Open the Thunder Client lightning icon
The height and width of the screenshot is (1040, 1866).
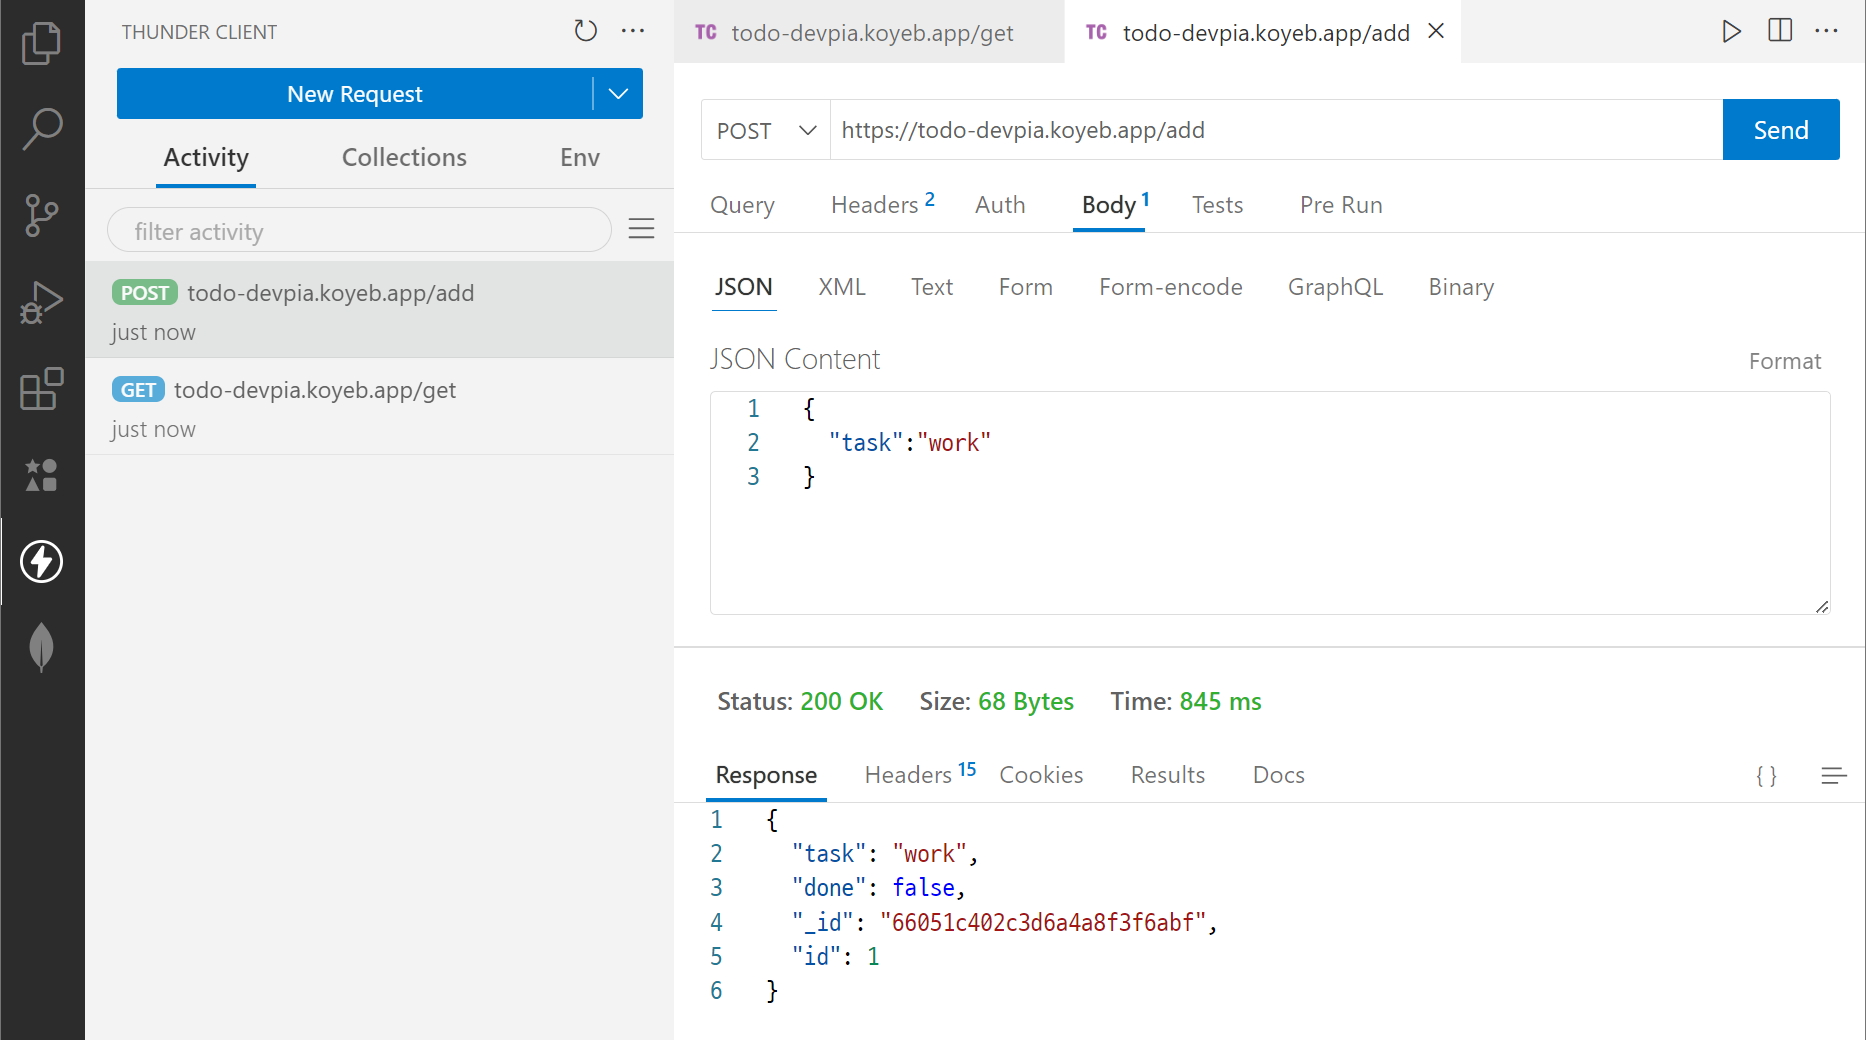[x=42, y=562]
